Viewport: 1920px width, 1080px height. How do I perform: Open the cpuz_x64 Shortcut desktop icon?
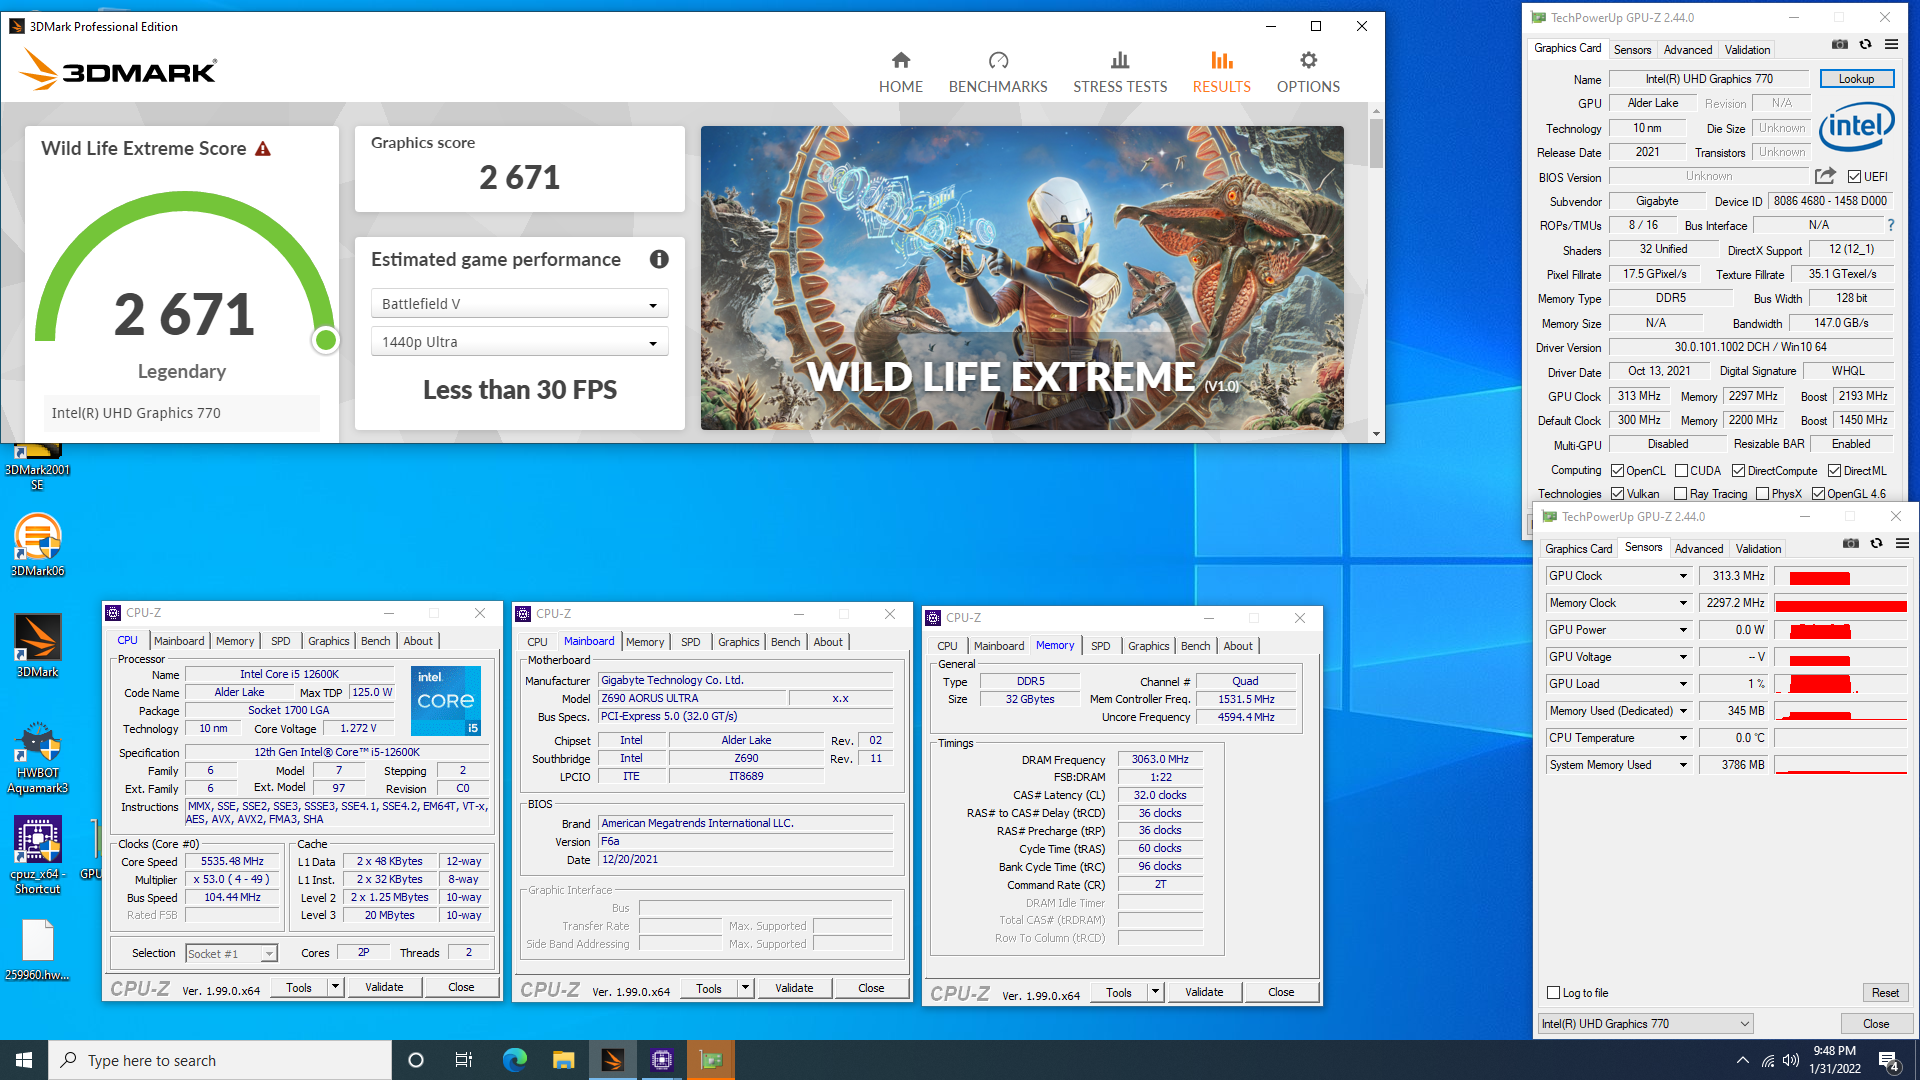coord(37,855)
